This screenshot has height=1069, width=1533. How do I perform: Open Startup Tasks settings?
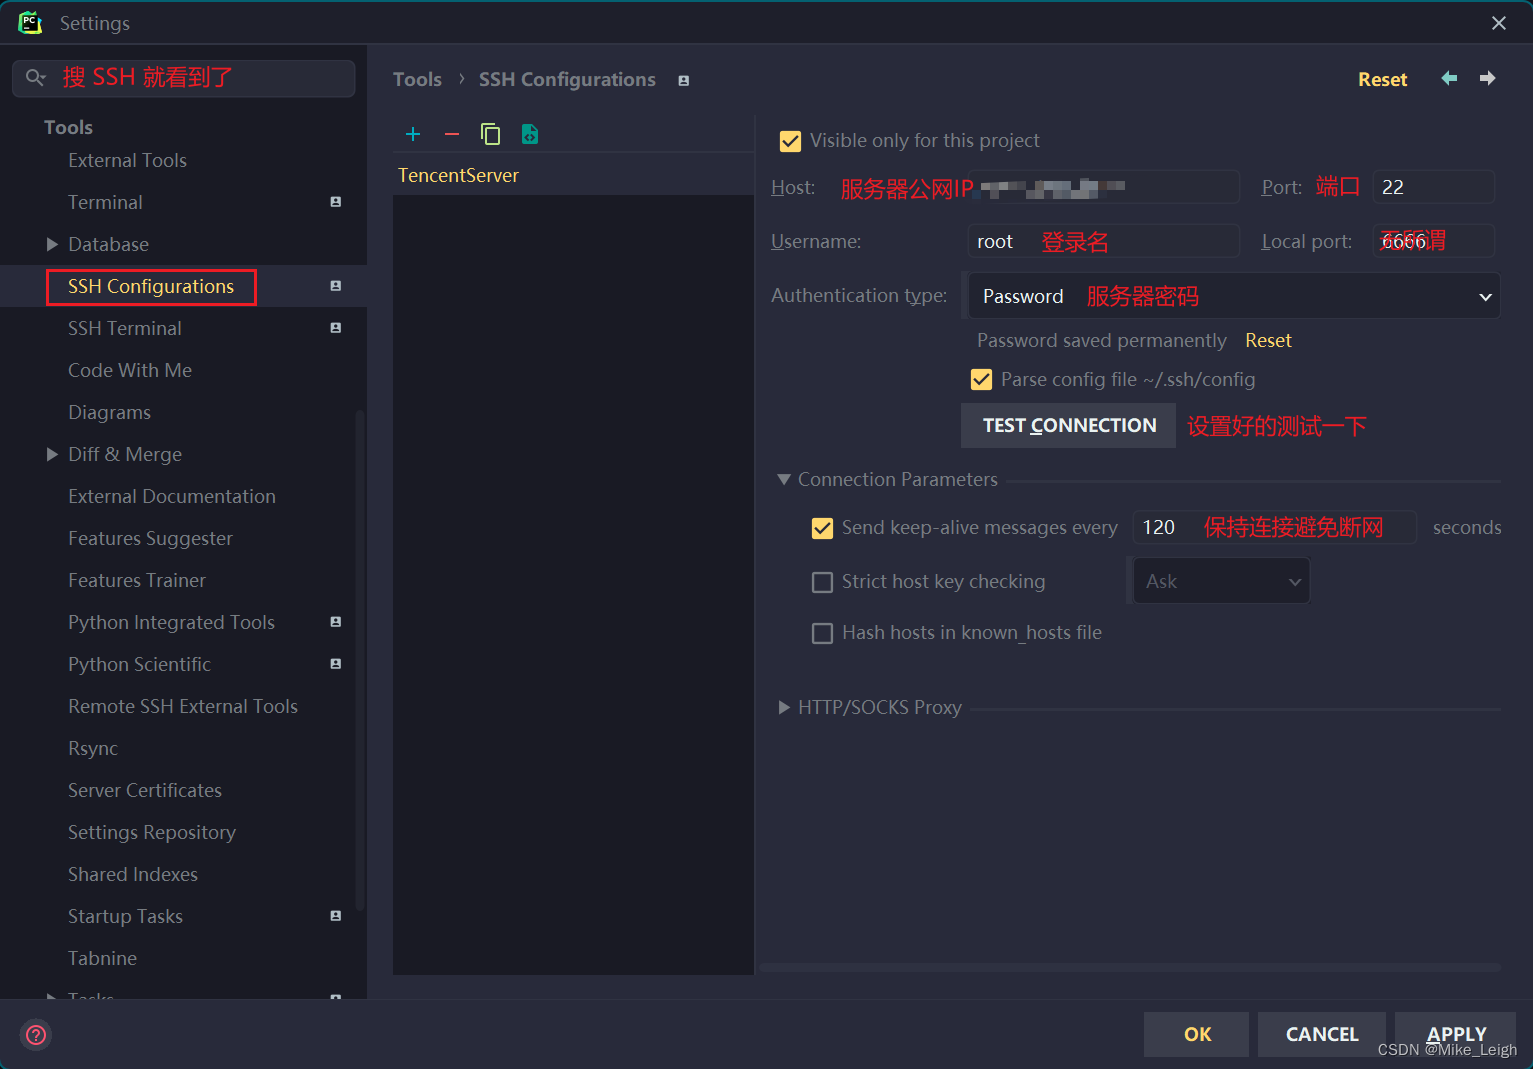tap(125, 916)
